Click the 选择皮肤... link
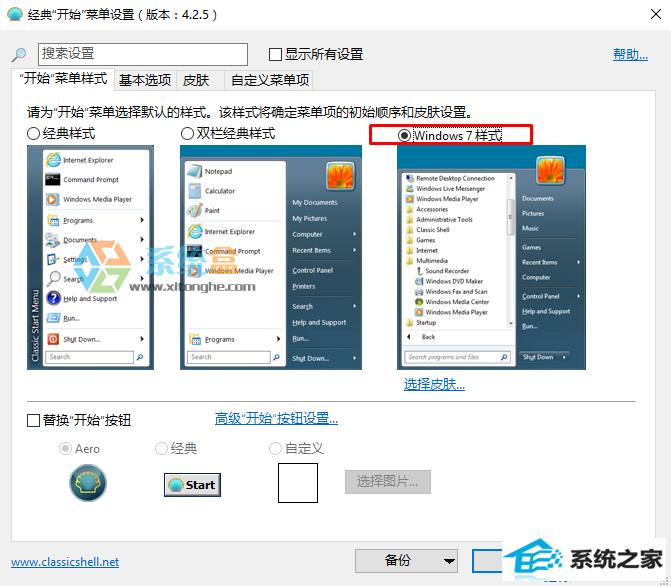Image resolution: width=671 pixels, height=586 pixels. tap(434, 384)
